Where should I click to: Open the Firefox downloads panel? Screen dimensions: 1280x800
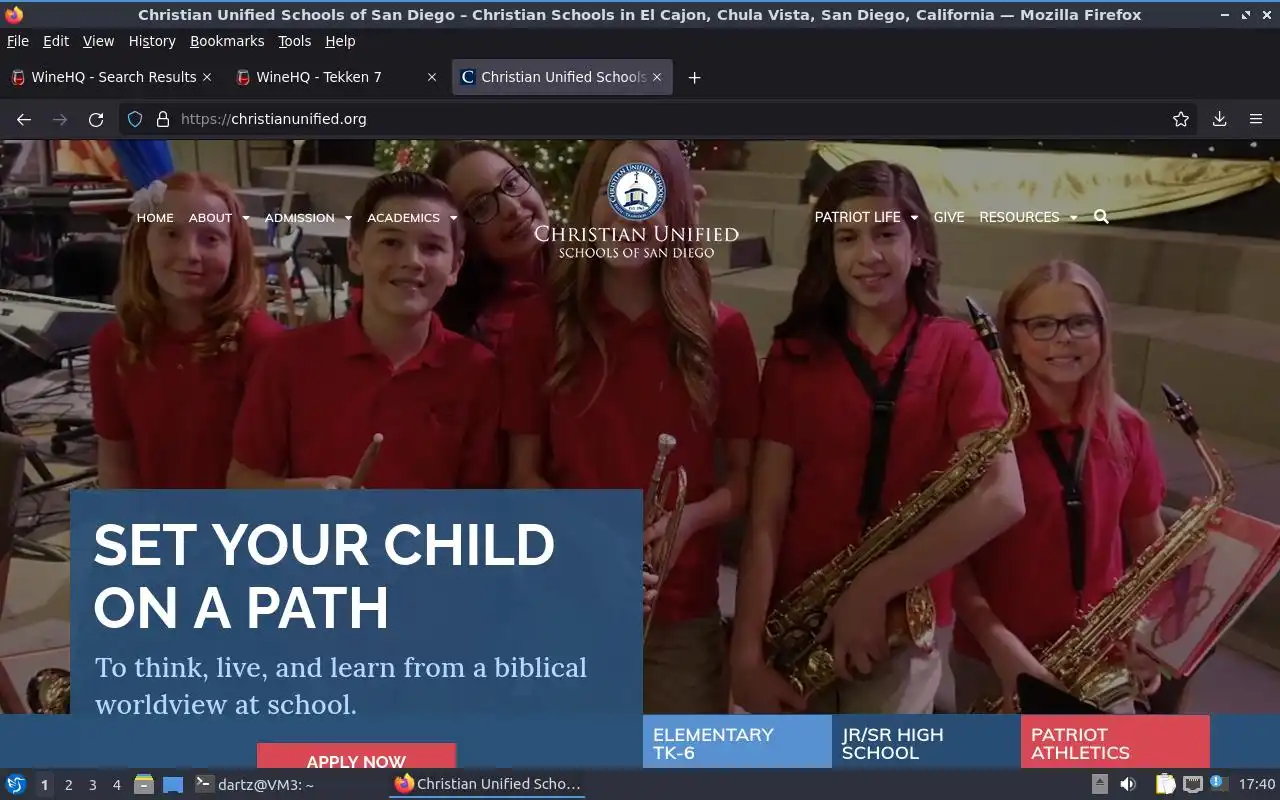(1220, 119)
